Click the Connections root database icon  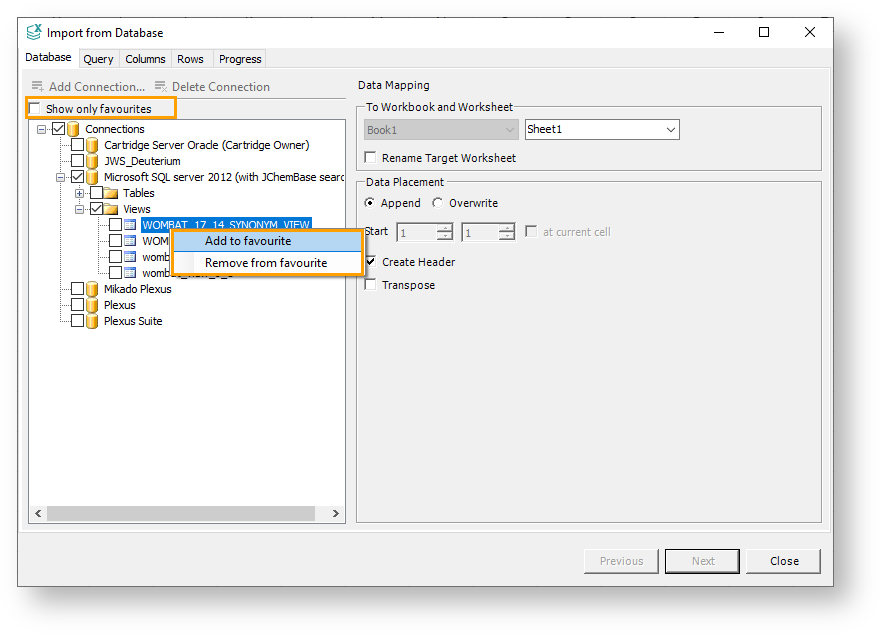(x=73, y=129)
